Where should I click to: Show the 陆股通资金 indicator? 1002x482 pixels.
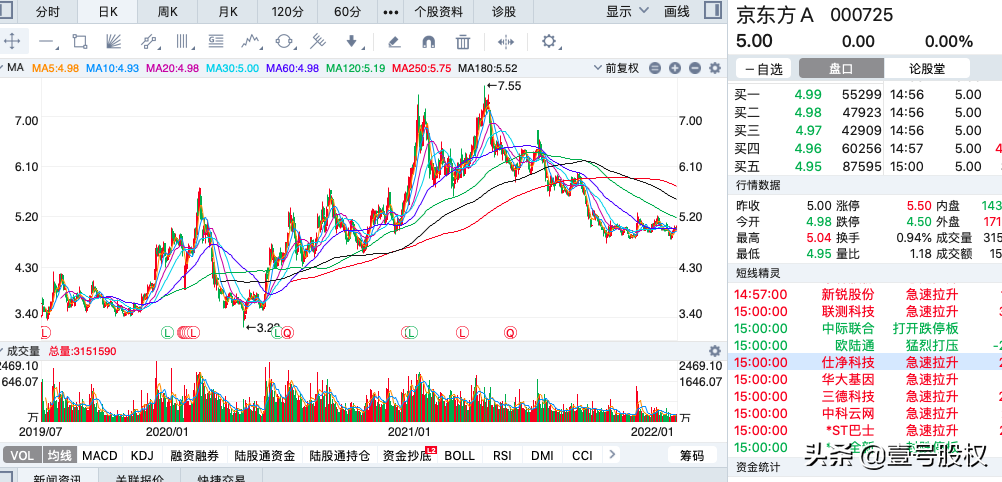tap(264, 455)
